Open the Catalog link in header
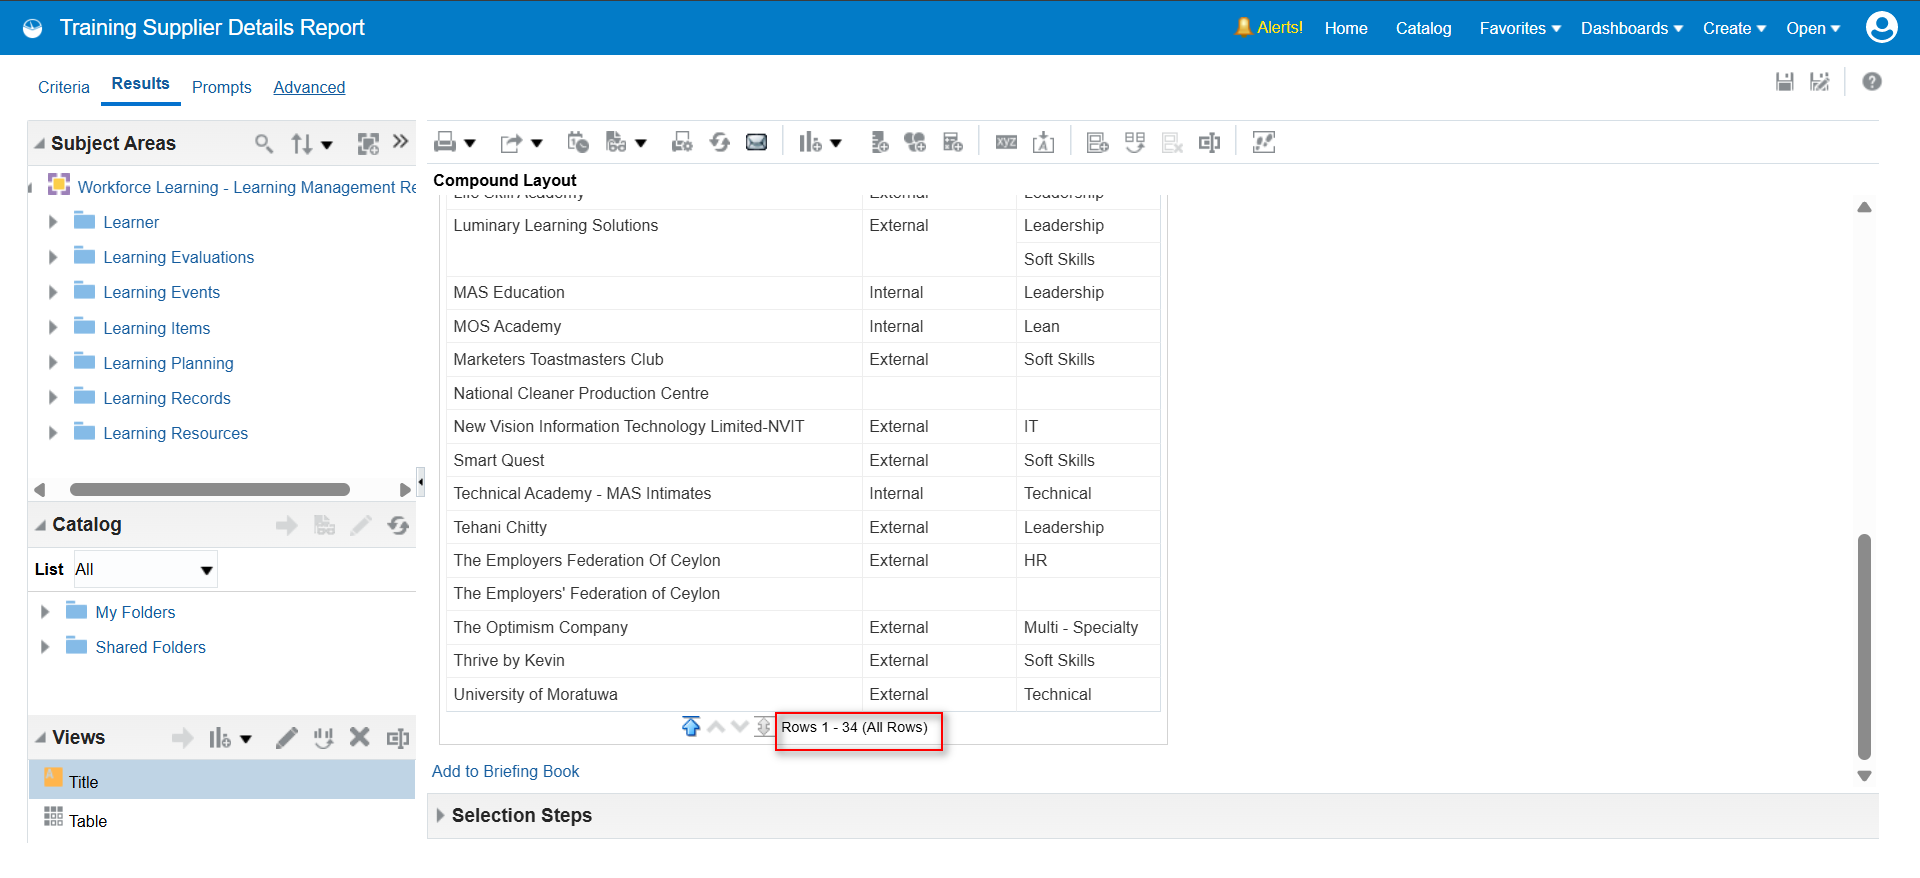The width and height of the screenshot is (1920, 878). point(1424,28)
